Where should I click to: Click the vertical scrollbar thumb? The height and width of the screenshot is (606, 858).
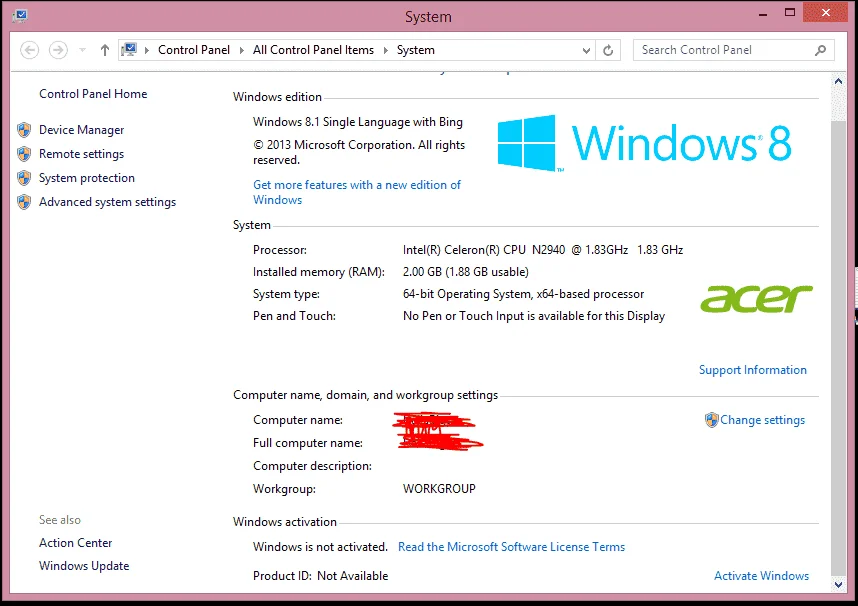[x=838, y=348]
